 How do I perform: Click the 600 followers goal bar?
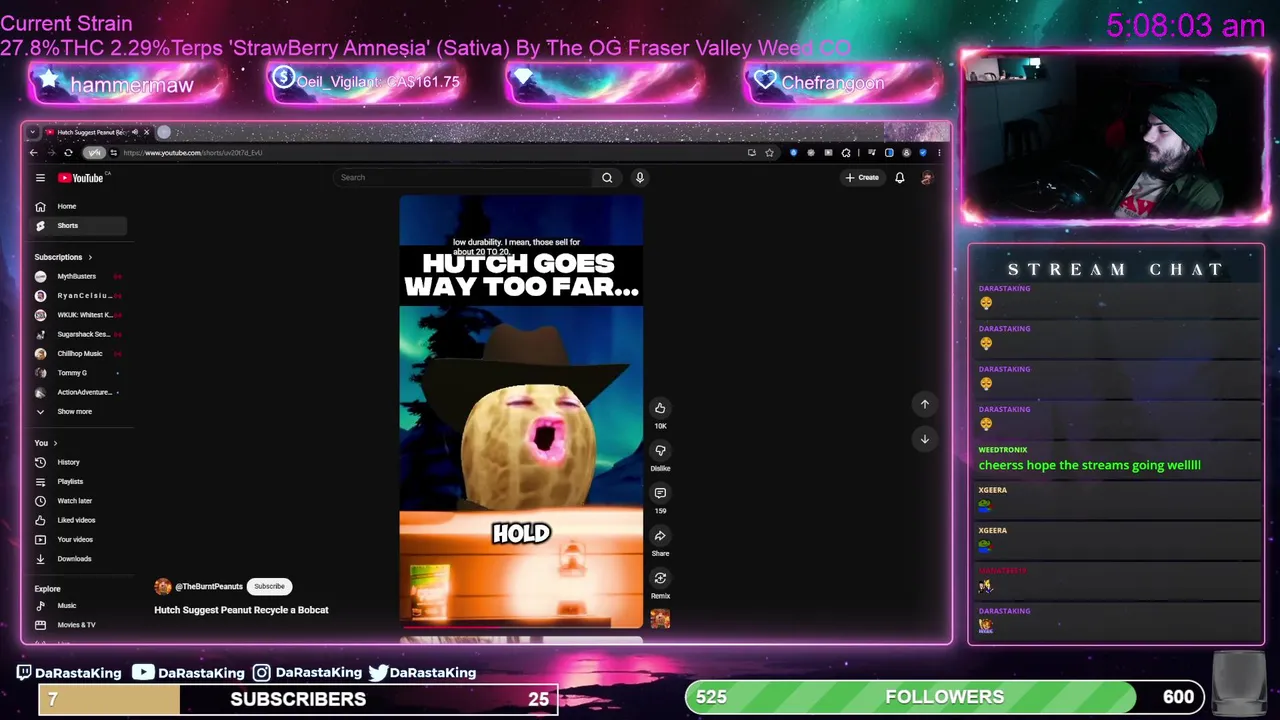point(945,697)
